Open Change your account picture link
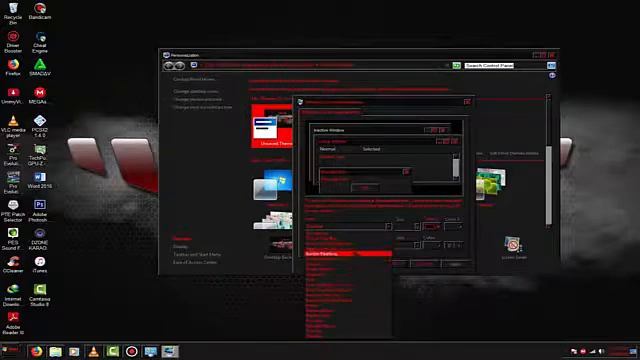 click(x=203, y=107)
